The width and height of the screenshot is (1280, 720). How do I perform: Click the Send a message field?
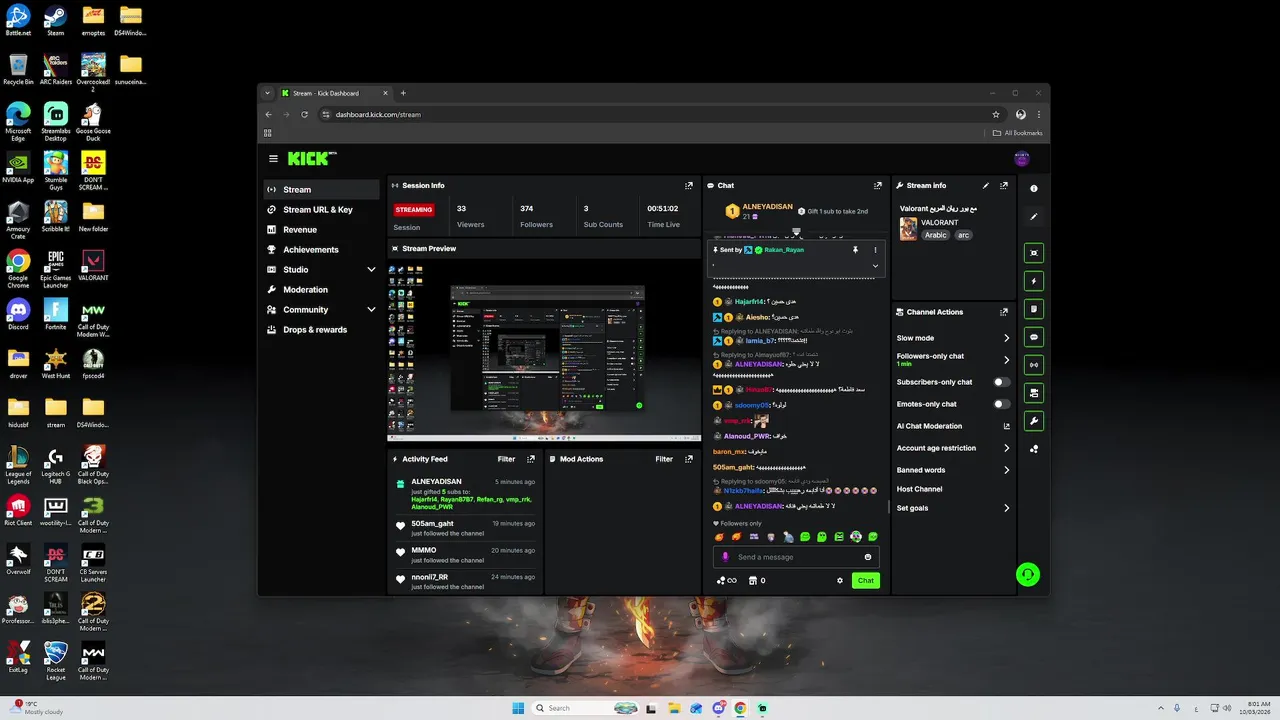(x=797, y=557)
